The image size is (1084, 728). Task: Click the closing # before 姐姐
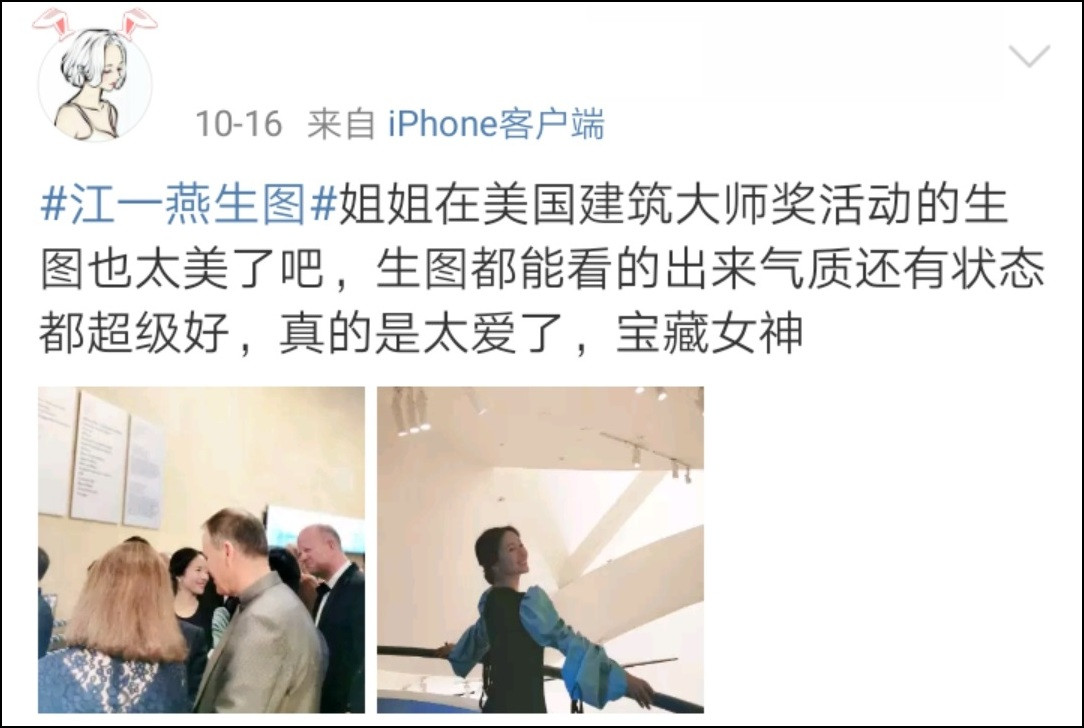pos(324,205)
